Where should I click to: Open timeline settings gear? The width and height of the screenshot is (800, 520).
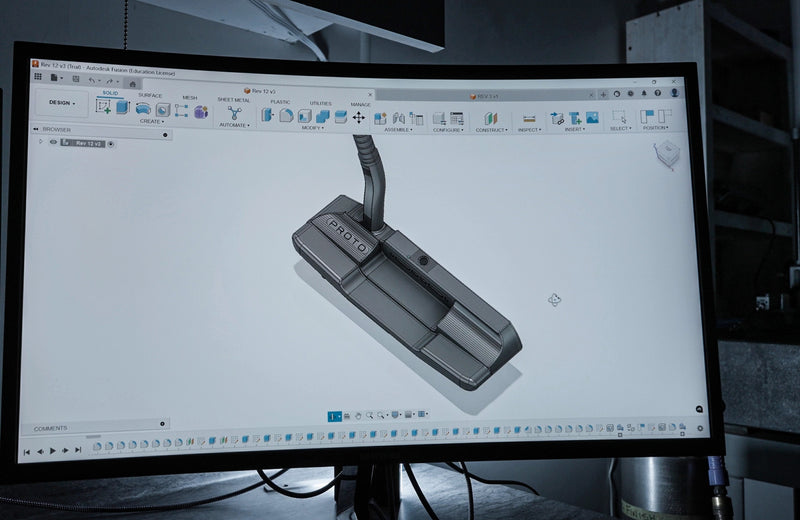point(700,429)
